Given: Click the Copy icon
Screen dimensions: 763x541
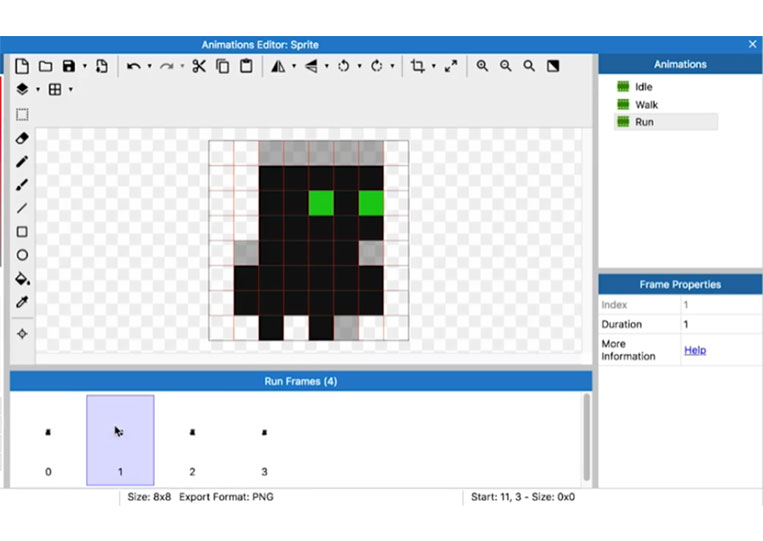Looking at the screenshot, I should [222, 66].
